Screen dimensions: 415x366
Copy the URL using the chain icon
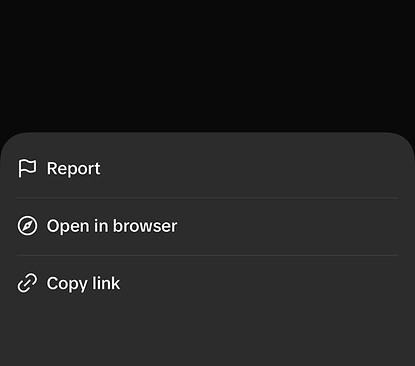pyautogui.click(x=27, y=283)
